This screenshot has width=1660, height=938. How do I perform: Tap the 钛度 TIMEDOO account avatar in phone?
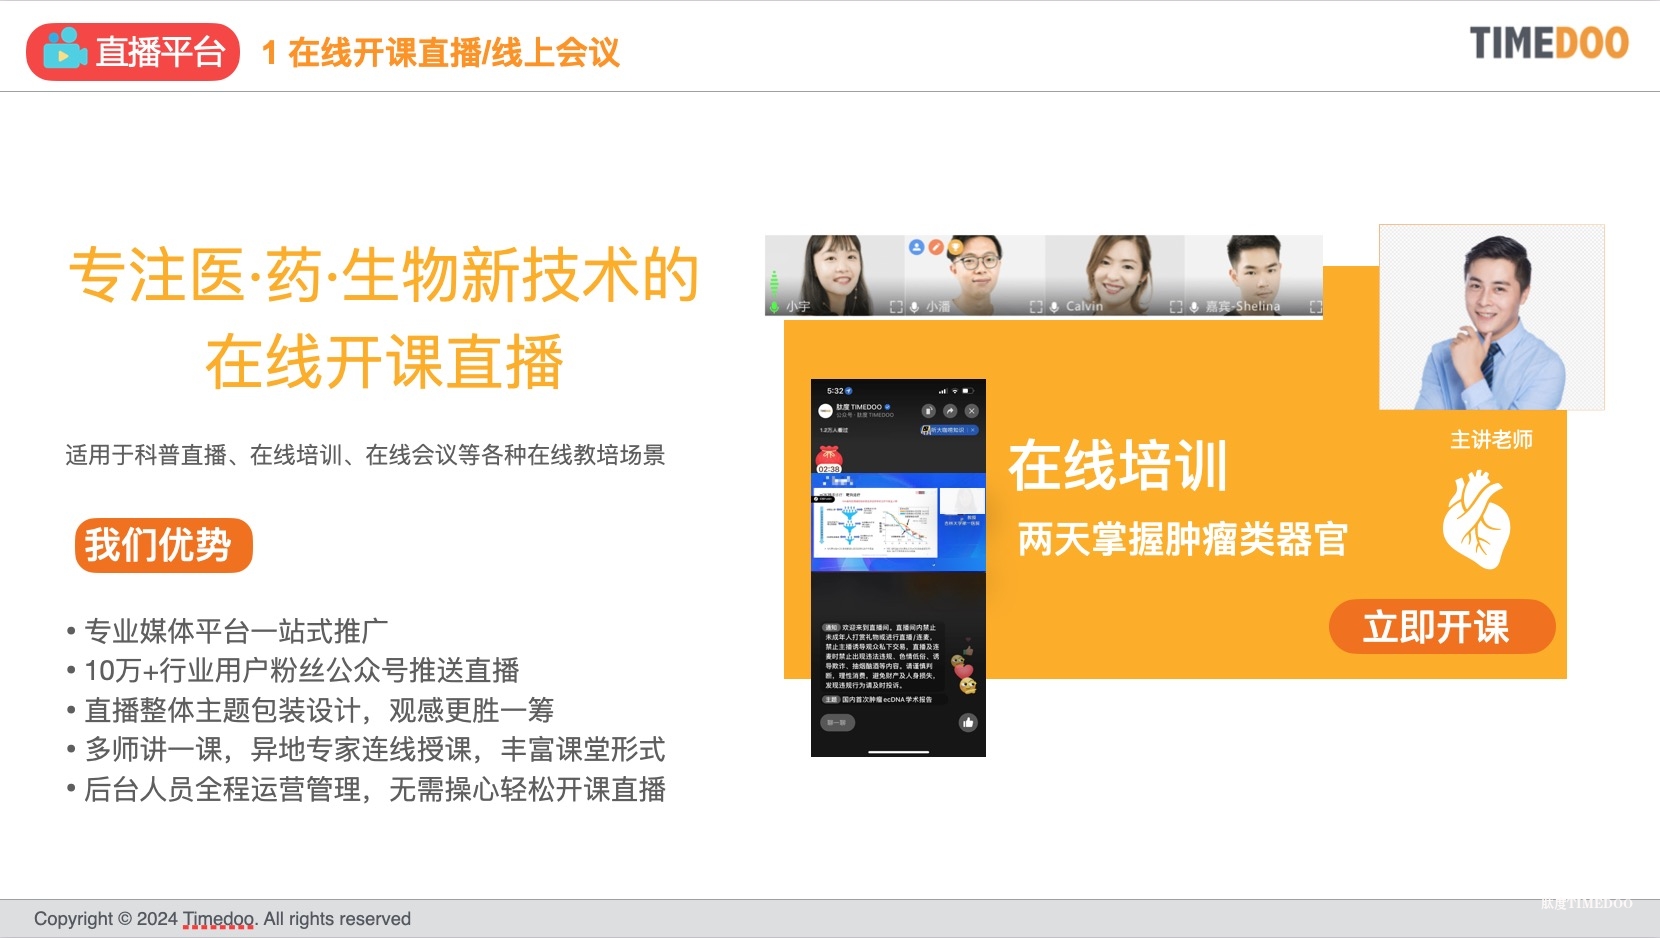(825, 411)
